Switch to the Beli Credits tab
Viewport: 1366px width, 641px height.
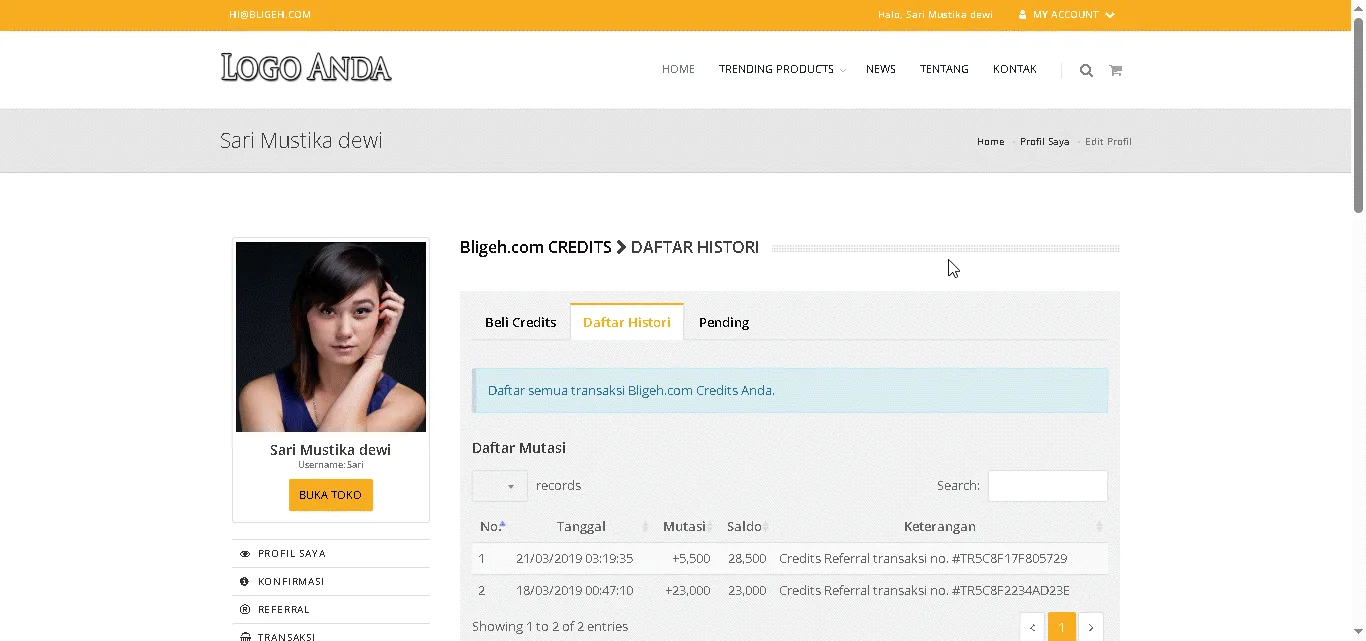coord(520,322)
